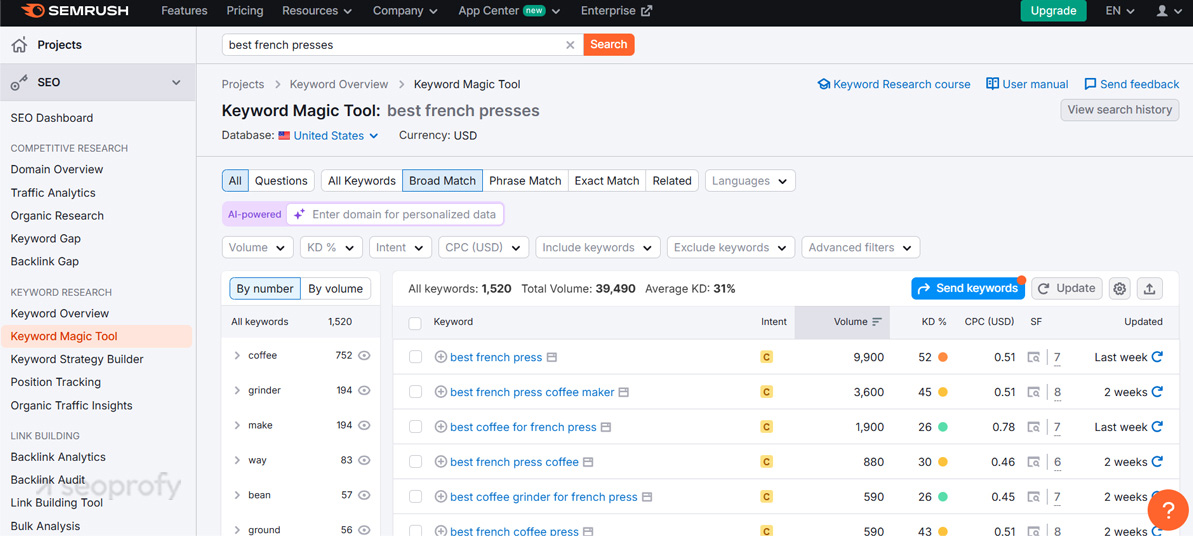Open View search history

[x=1119, y=110]
